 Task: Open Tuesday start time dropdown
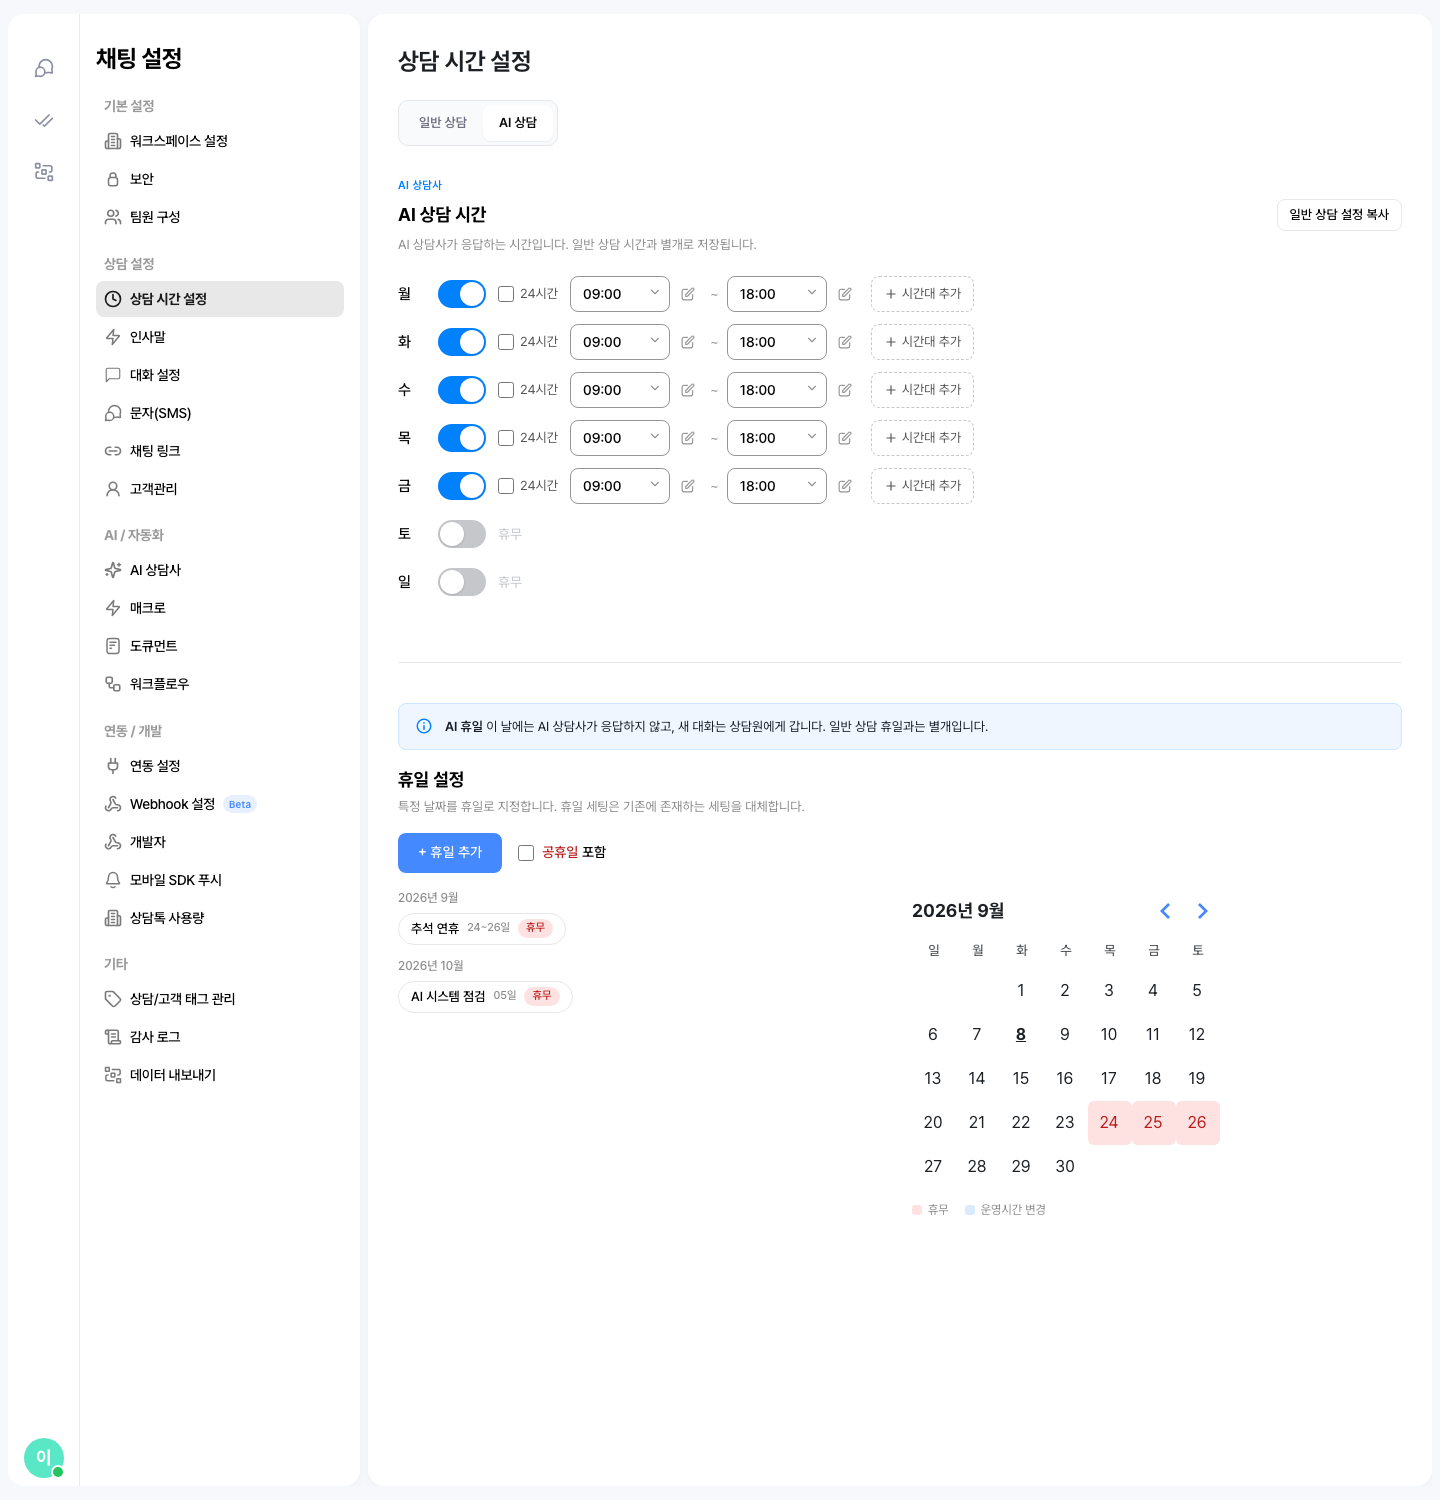click(x=620, y=342)
